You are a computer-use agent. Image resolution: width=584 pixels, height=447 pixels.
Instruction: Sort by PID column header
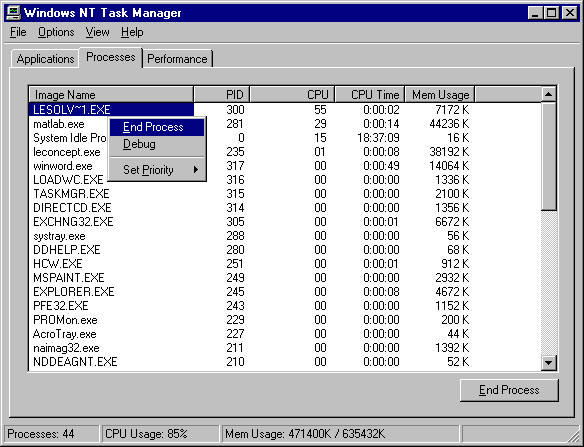point(221,95)
